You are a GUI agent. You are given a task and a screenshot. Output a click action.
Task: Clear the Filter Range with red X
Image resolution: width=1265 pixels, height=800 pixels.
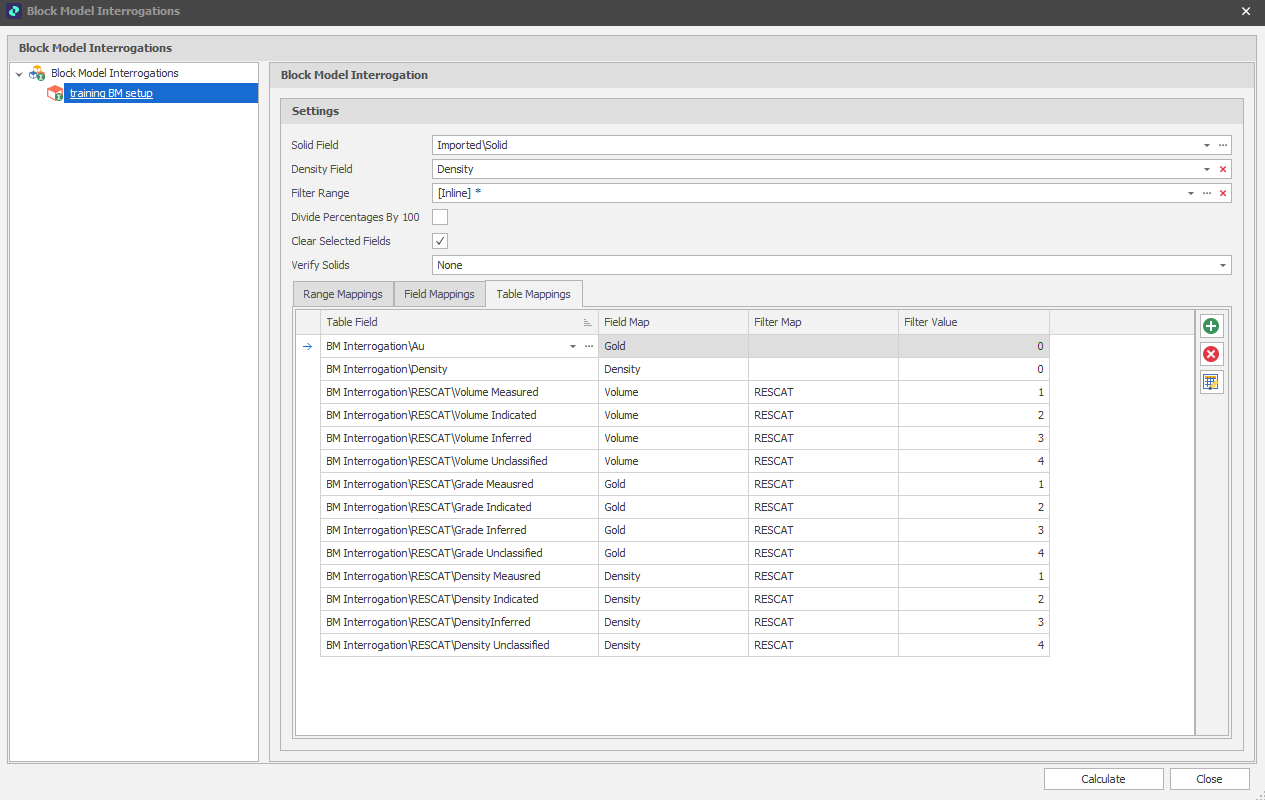(1222, 193)
